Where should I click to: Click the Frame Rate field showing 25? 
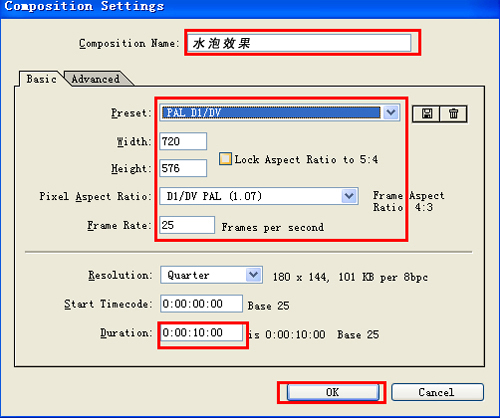pos(187,225)
